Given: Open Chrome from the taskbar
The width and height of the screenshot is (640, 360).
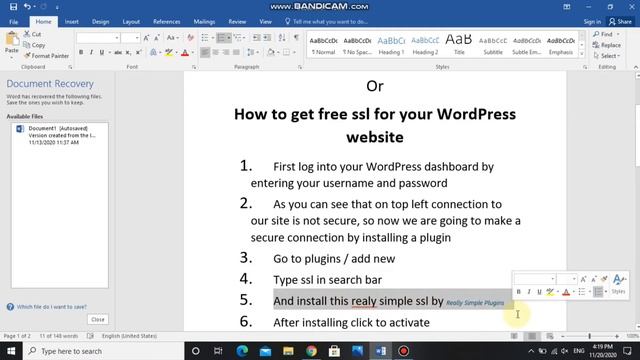Looking at the screenshot, I should pyautogui.click(x=311, y=351).
